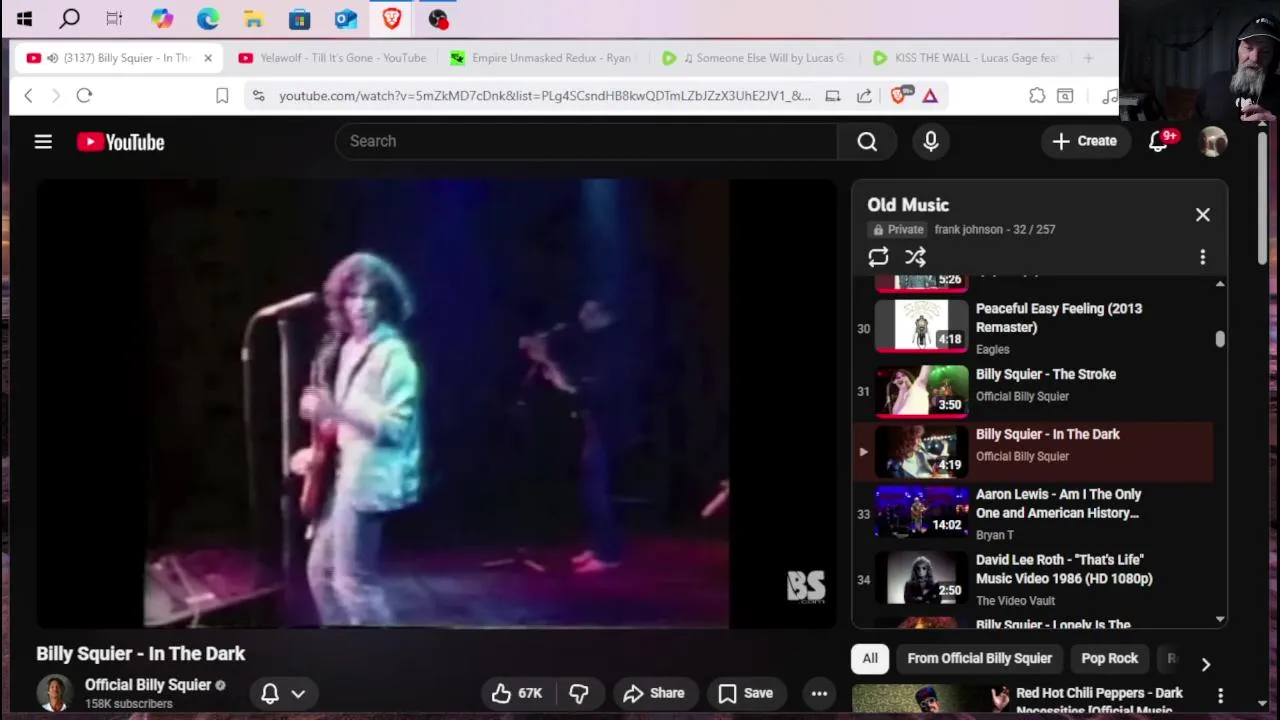
Task: Switch to Someone Else Will tab
Action: [756, 58]
